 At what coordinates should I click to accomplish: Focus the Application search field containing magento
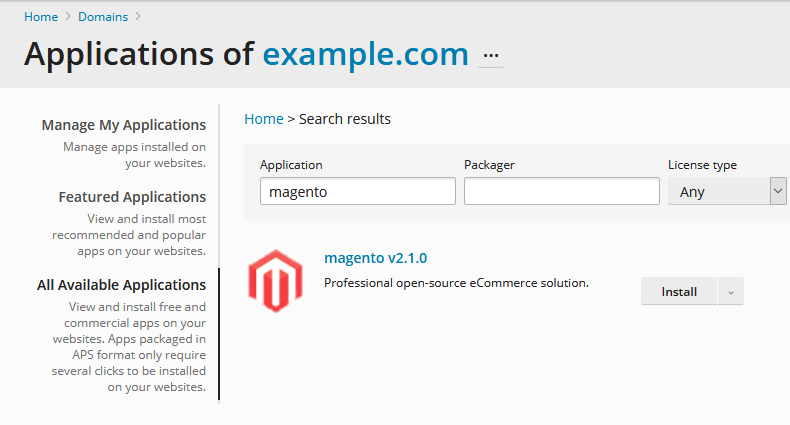click(x=358, y=191)
